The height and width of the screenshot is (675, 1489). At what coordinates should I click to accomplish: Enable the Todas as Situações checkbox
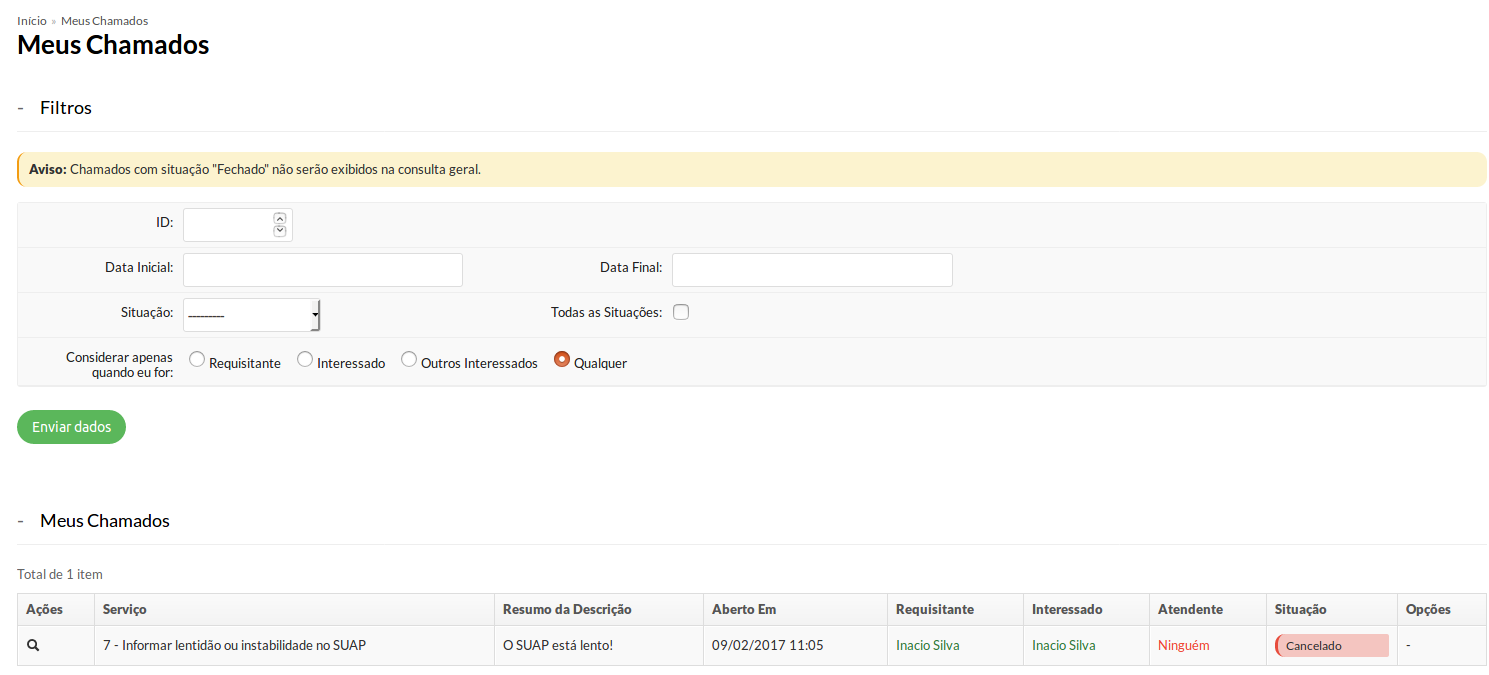coord(681,312)
